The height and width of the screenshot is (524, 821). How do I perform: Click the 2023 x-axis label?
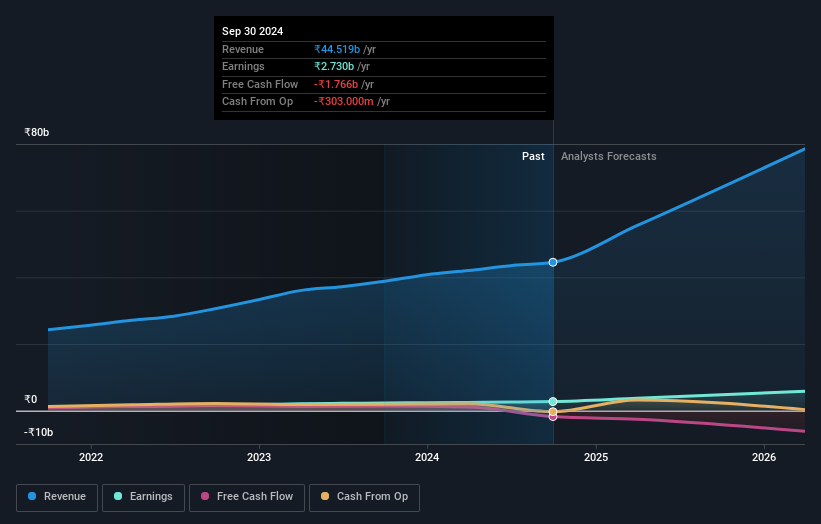(x=259, y=457)
